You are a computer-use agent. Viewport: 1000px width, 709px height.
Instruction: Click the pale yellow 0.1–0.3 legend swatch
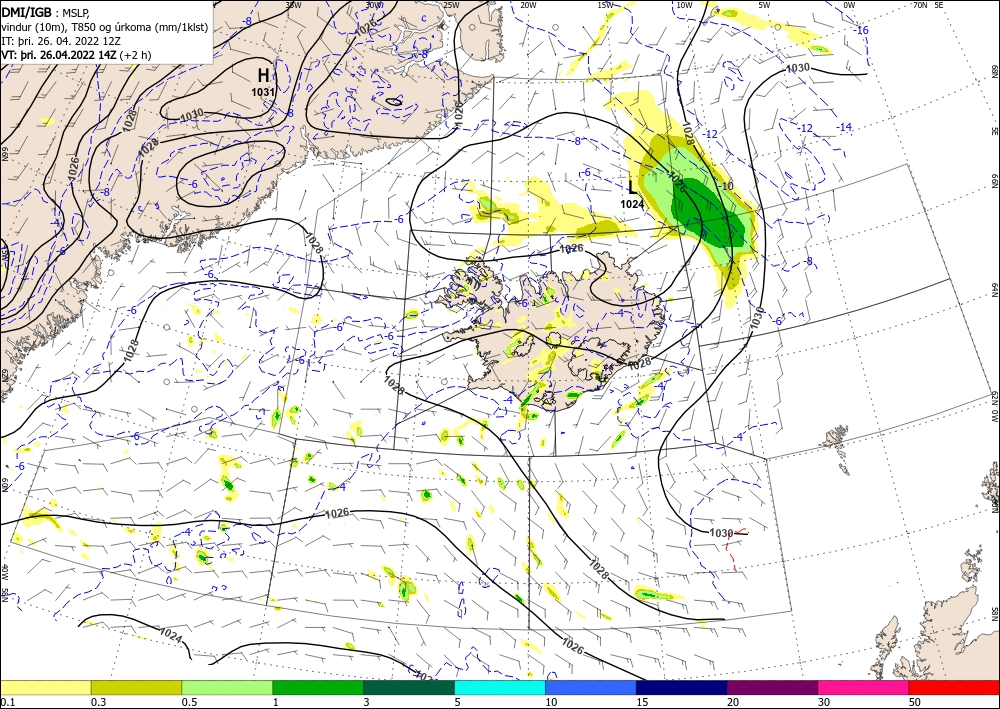coord(45,687)
